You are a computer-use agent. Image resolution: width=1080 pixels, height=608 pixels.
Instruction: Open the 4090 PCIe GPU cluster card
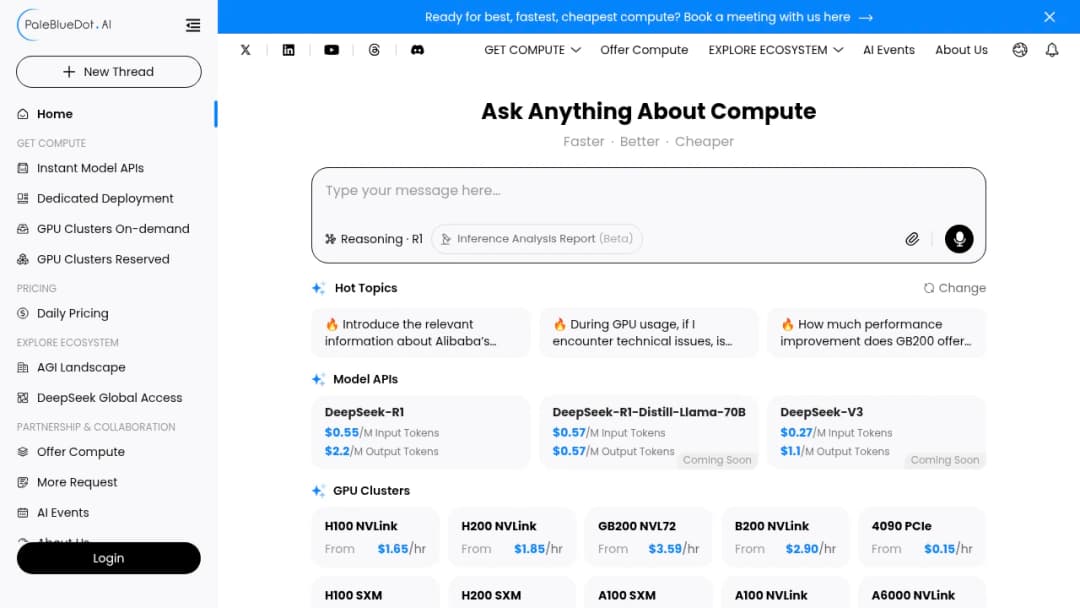(x=922, y=537)
